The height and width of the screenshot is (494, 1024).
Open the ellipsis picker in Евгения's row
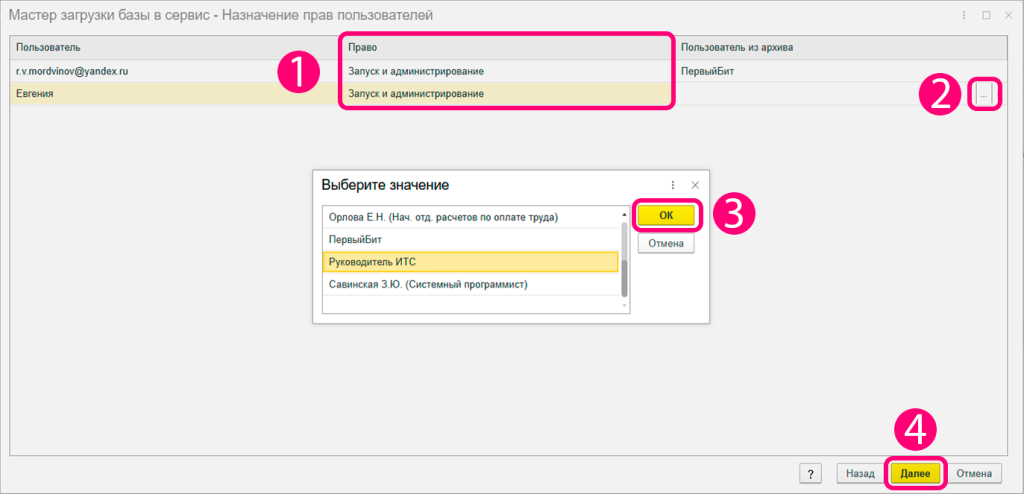[x=983, y=95]
